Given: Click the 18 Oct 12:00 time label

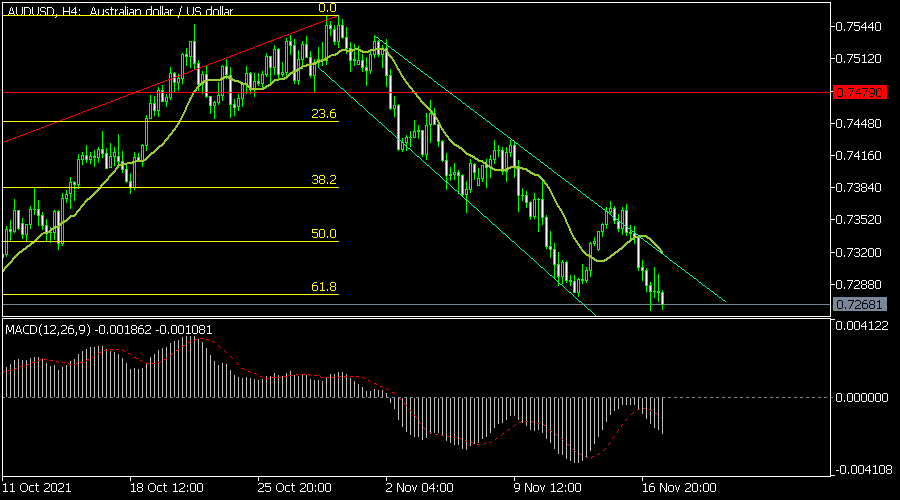Looking at the screenshot, I should pyautogui.click(x=166, y=488).
